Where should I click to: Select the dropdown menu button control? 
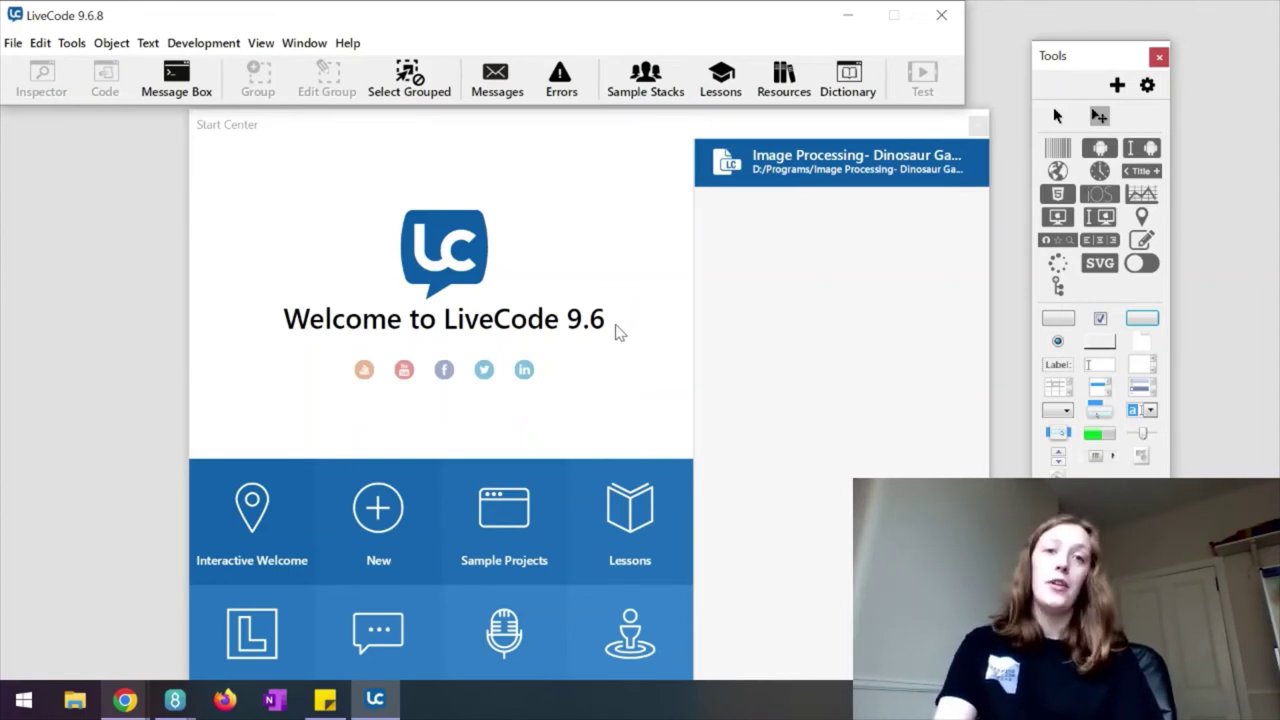(x=1058, y=410)
